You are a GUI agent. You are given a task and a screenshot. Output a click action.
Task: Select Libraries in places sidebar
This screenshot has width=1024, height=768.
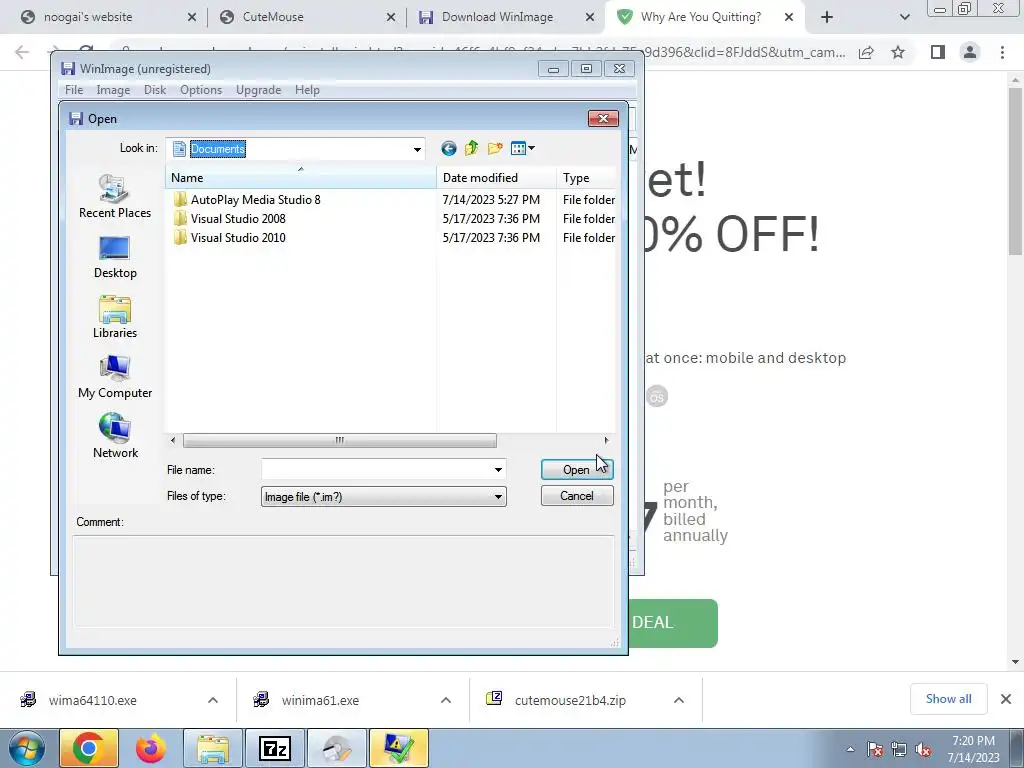point(115,317)
